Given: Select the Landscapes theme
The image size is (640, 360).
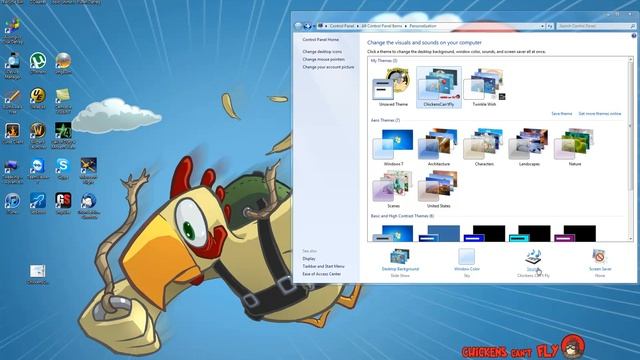Looking at the screenshot, I should tap(529, 147).
